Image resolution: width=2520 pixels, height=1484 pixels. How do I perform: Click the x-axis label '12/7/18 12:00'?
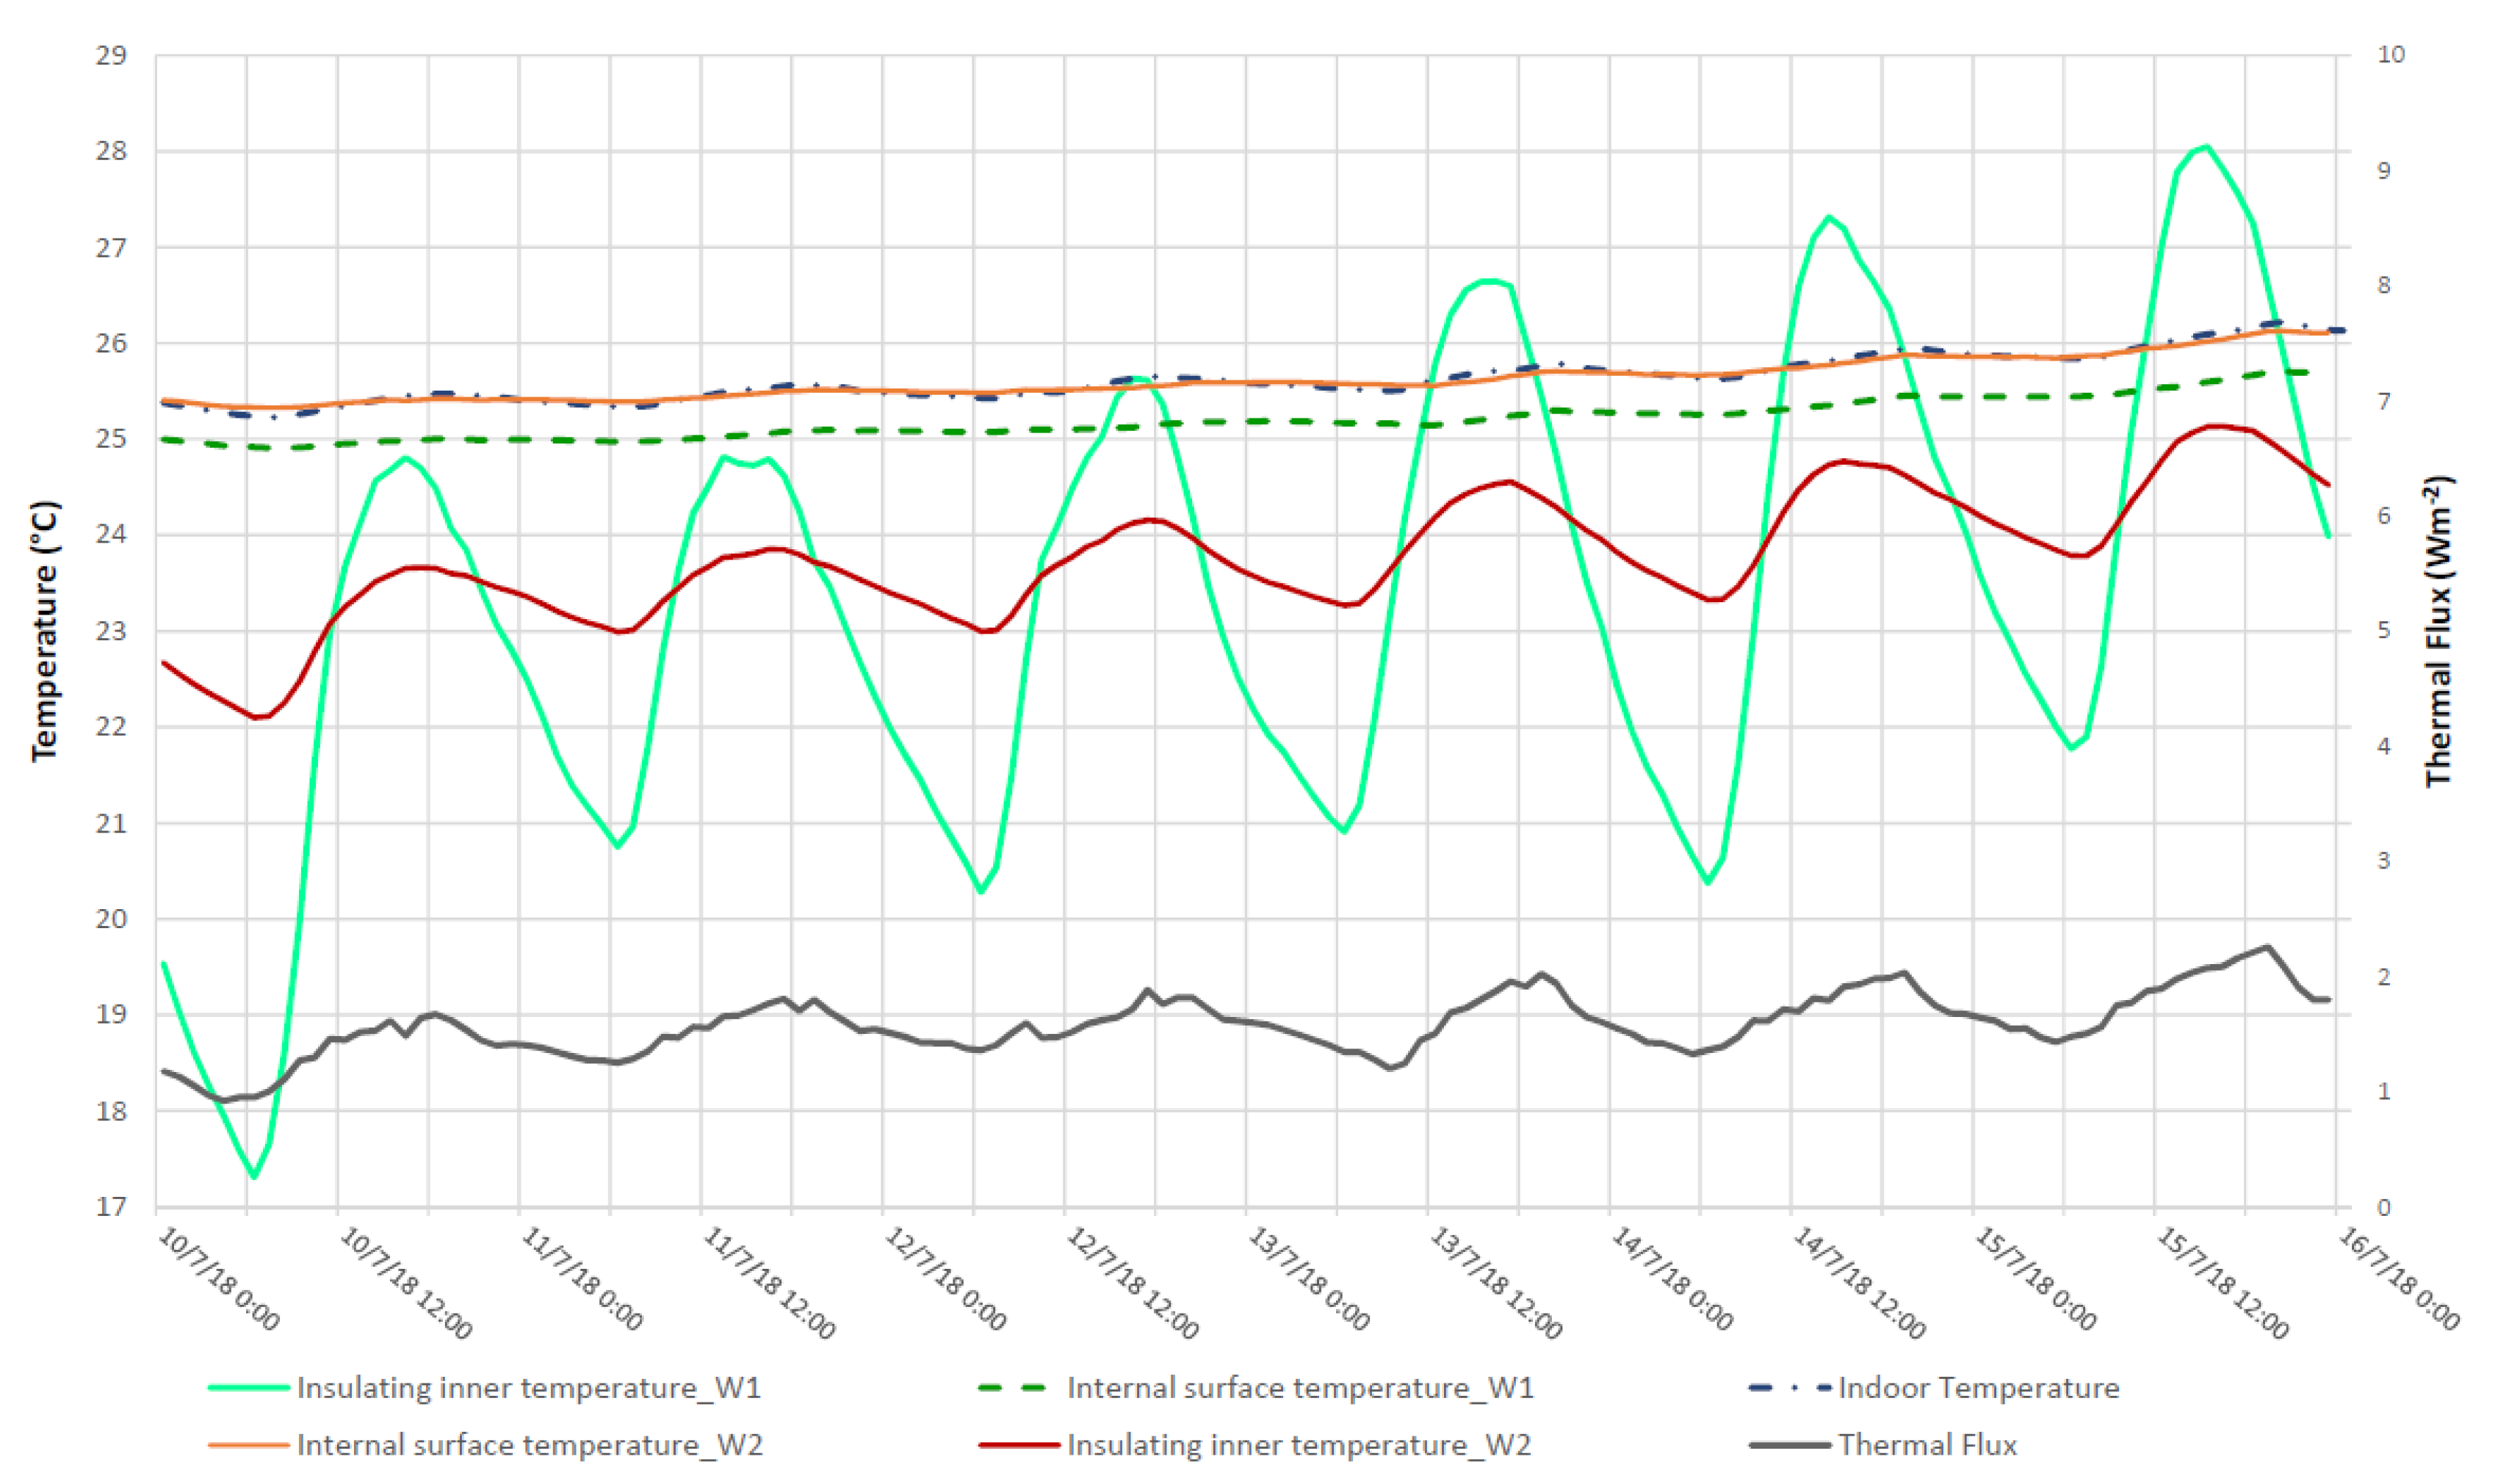1132,1283
